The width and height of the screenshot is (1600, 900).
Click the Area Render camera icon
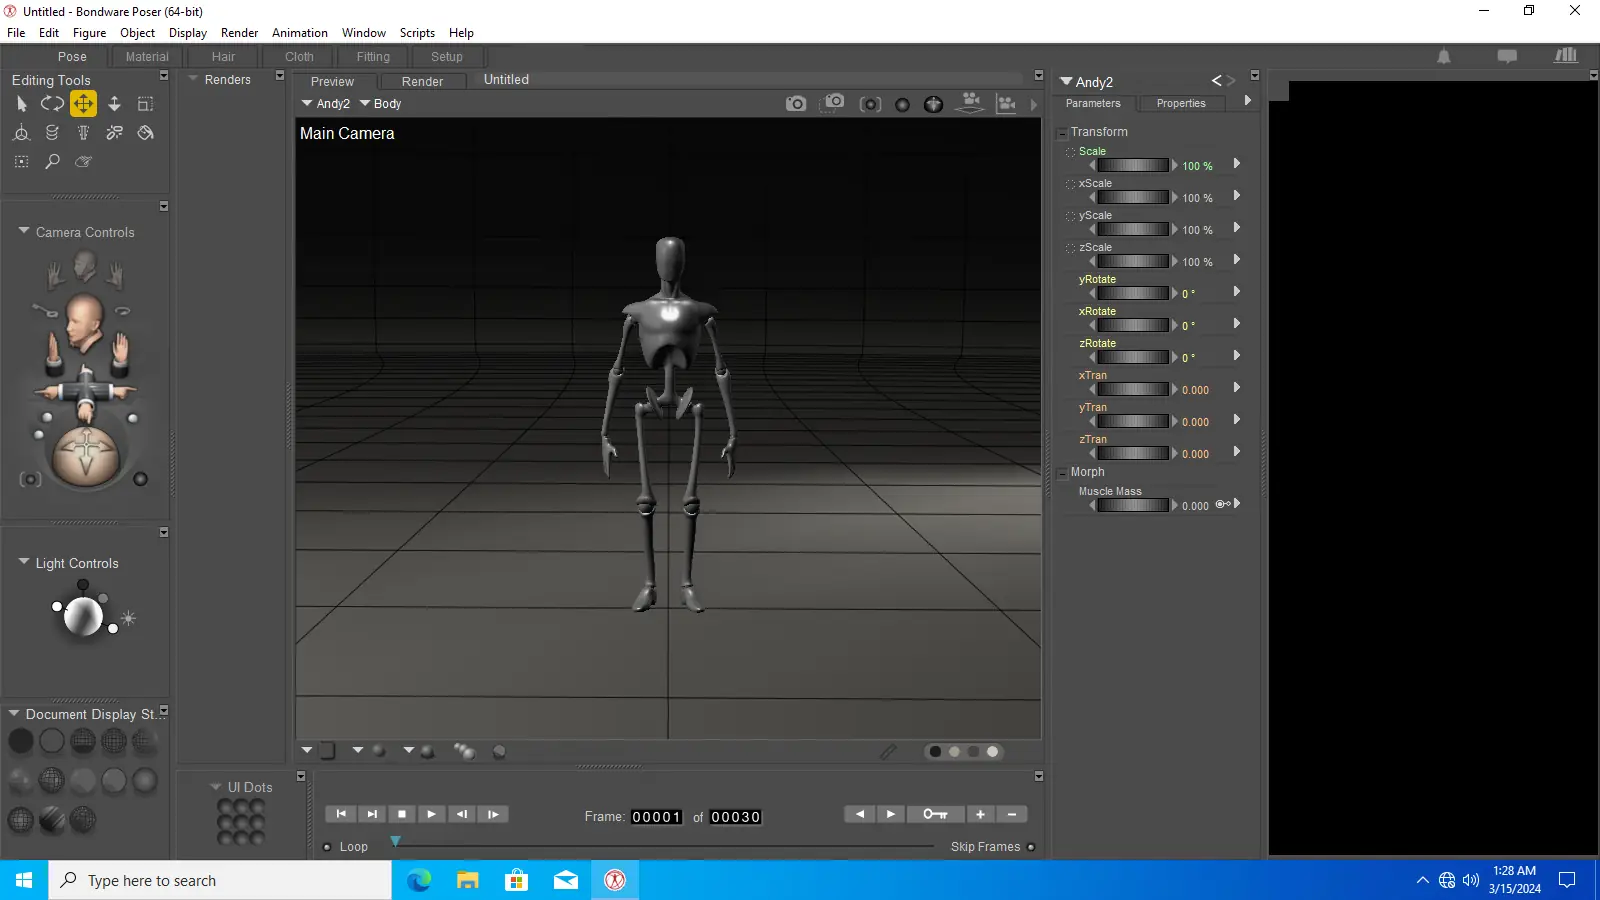832,102
